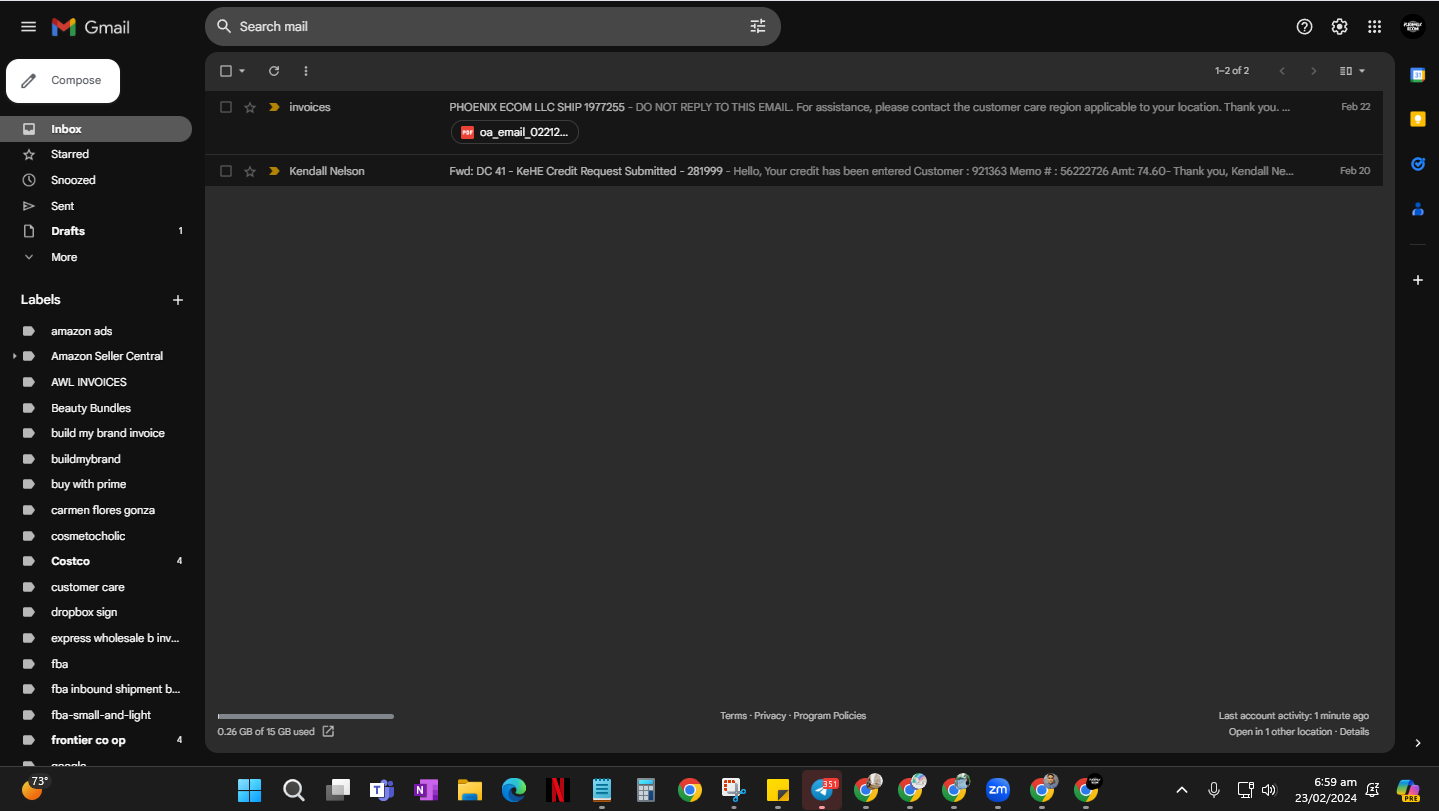Open Google Tasks side panel
Image resolution: width=1439 pixels, height=811 pixels.
pyautogui.click(x=1417, y=164)
